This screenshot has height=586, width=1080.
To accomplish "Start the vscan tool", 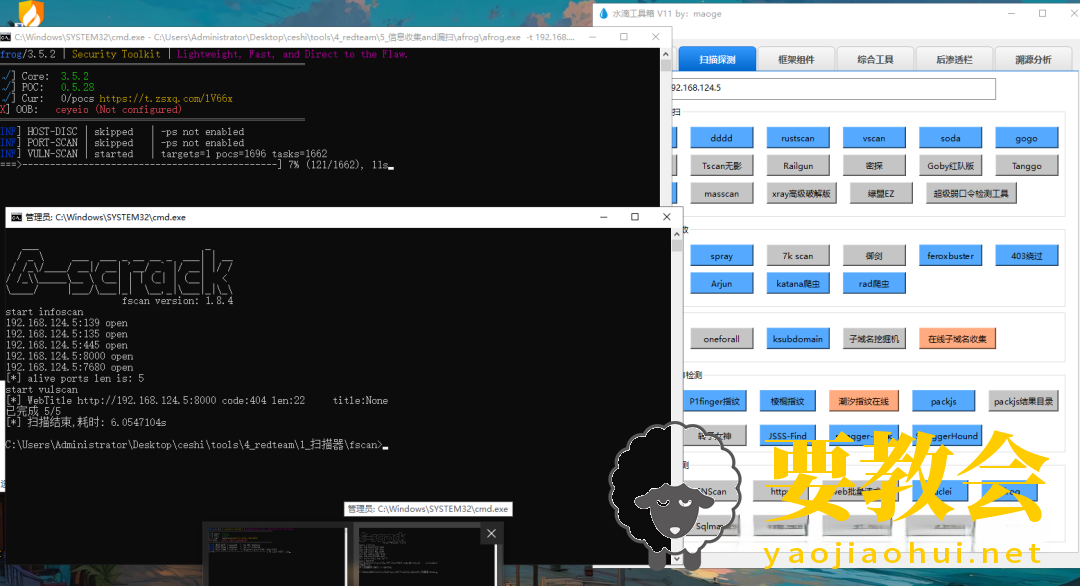I will (x=874, y=138).
